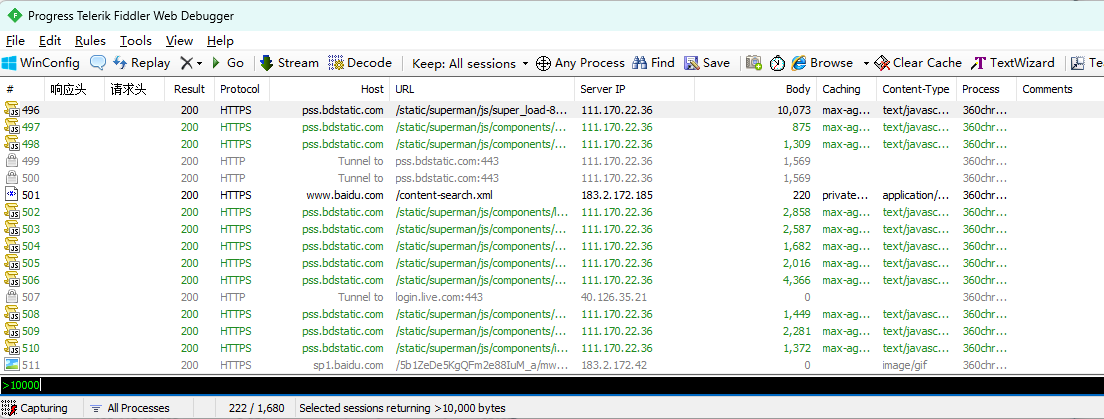Viewport: 1104px width, 419px height.
Task: Open the File menu
Action: [15, 41]
